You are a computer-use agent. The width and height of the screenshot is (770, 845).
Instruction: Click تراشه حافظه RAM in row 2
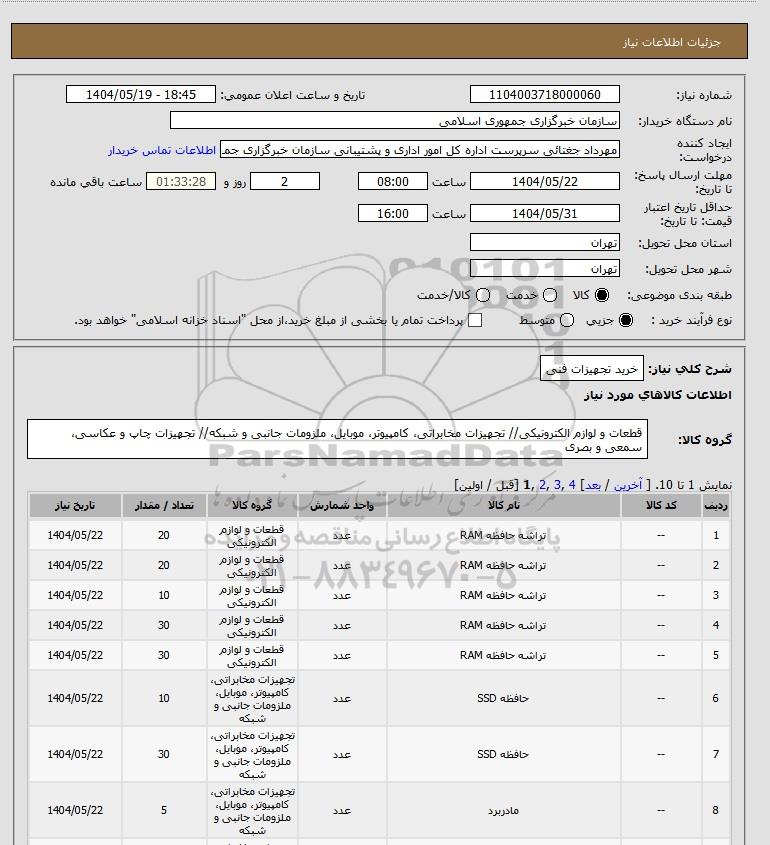click(503, 565)
